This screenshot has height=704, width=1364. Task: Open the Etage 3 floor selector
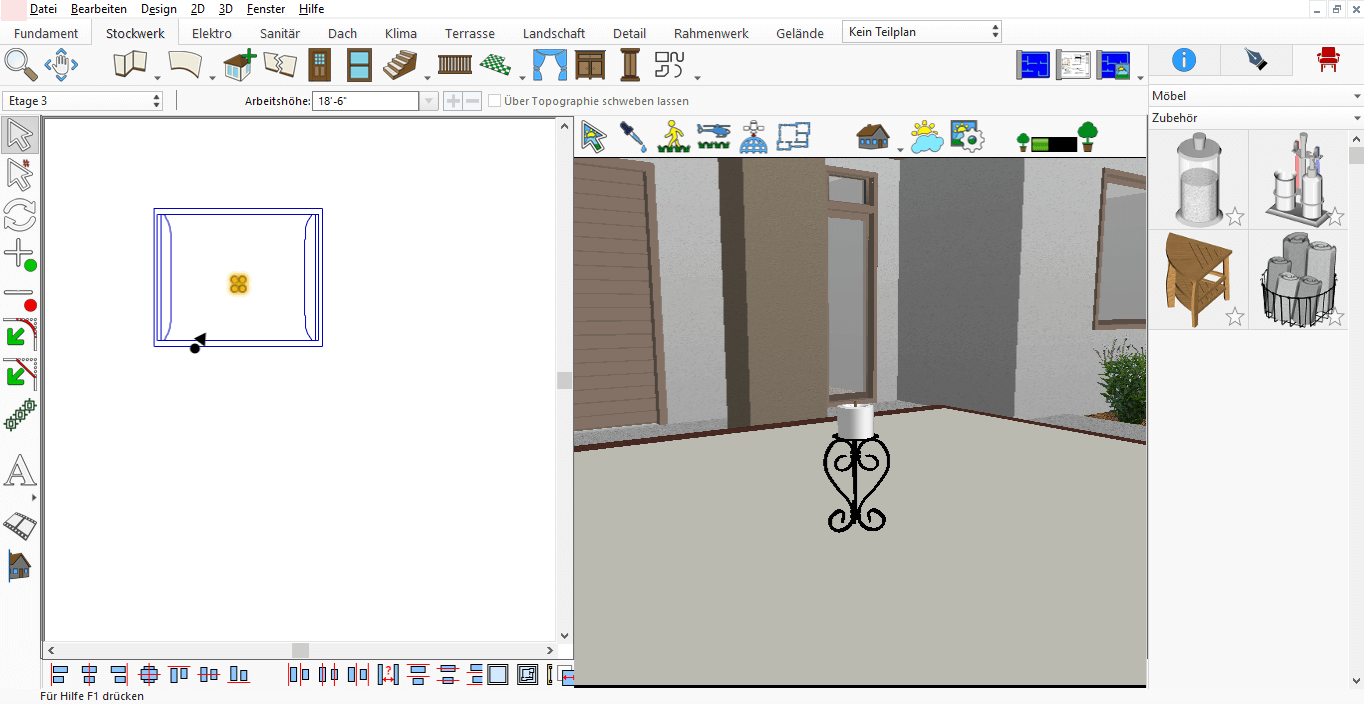click(x=84, y=101)
